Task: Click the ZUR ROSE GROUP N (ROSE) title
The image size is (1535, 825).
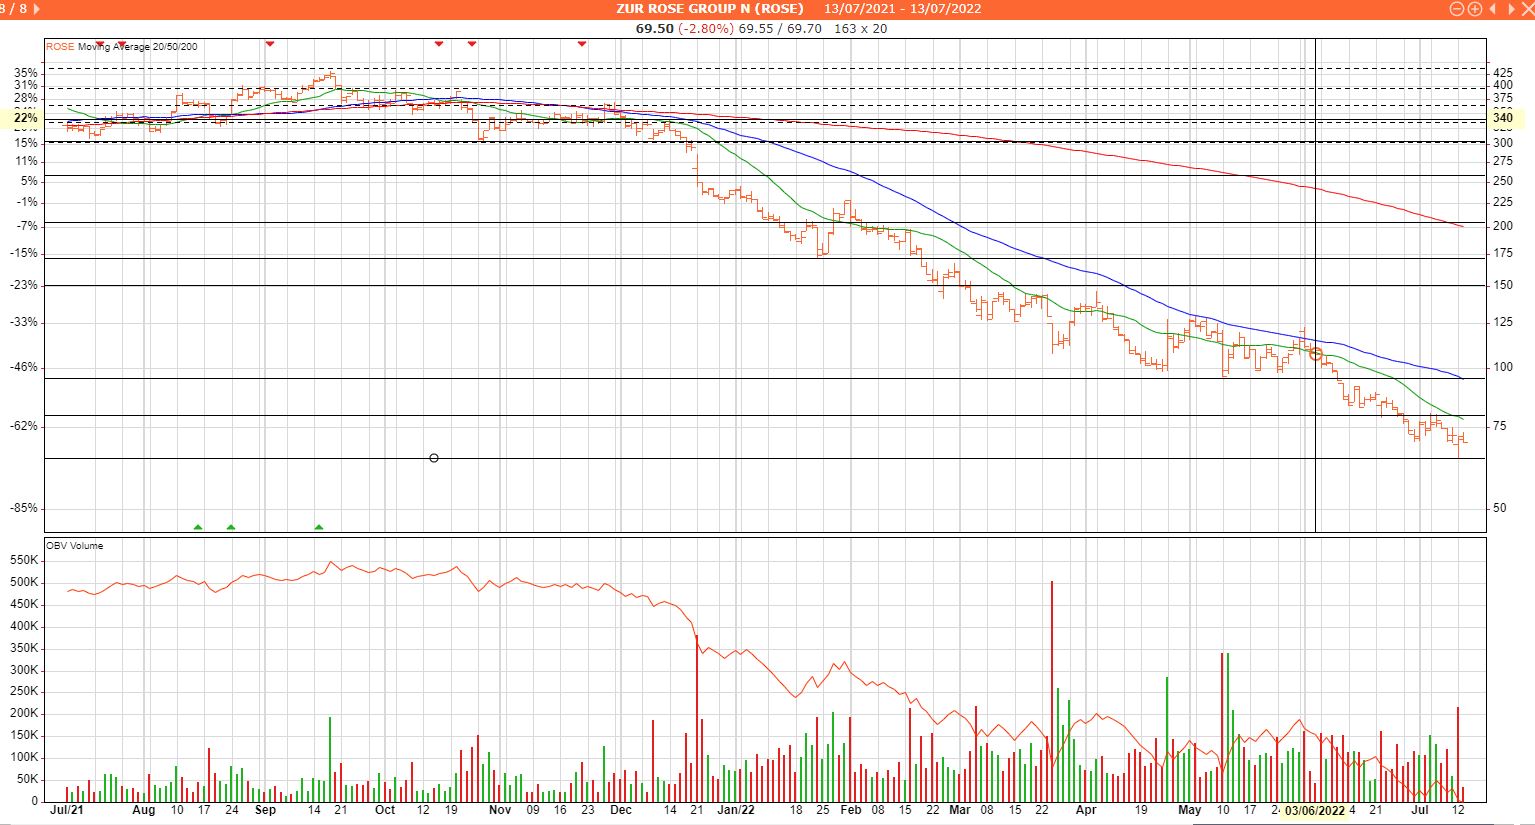Action: point(709,9)
